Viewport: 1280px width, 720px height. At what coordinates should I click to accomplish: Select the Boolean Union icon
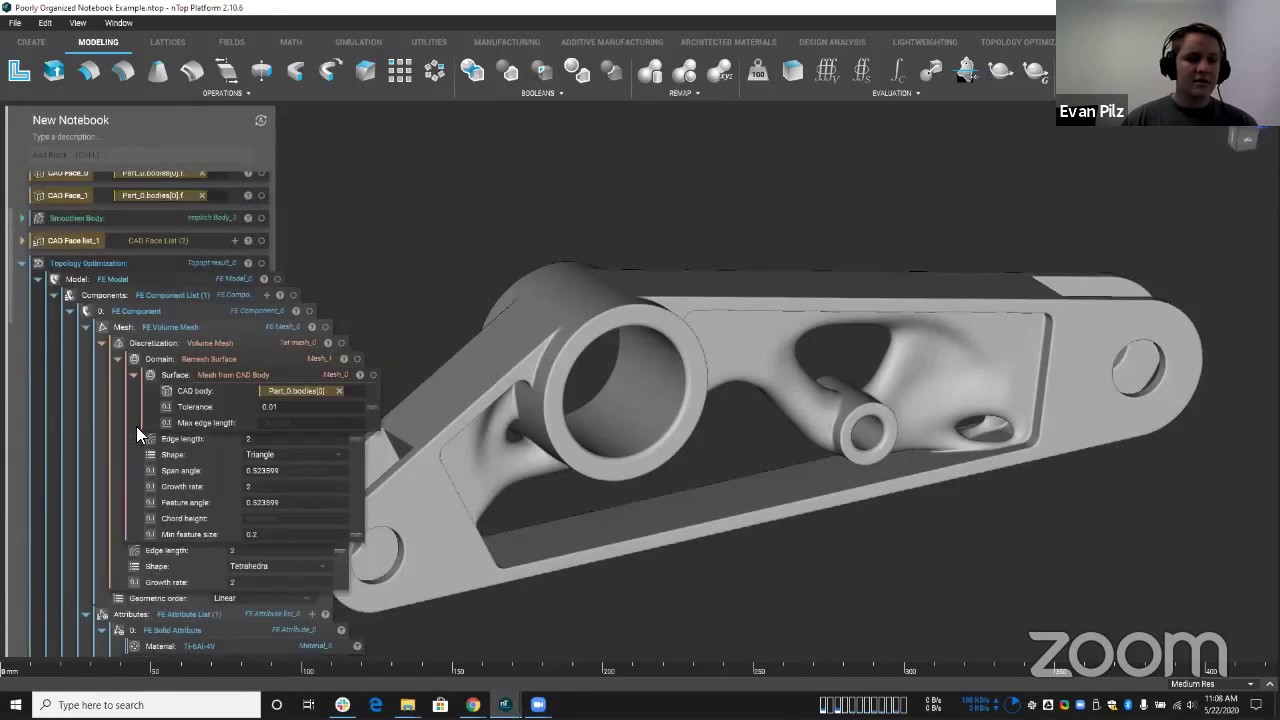point(473,71)
